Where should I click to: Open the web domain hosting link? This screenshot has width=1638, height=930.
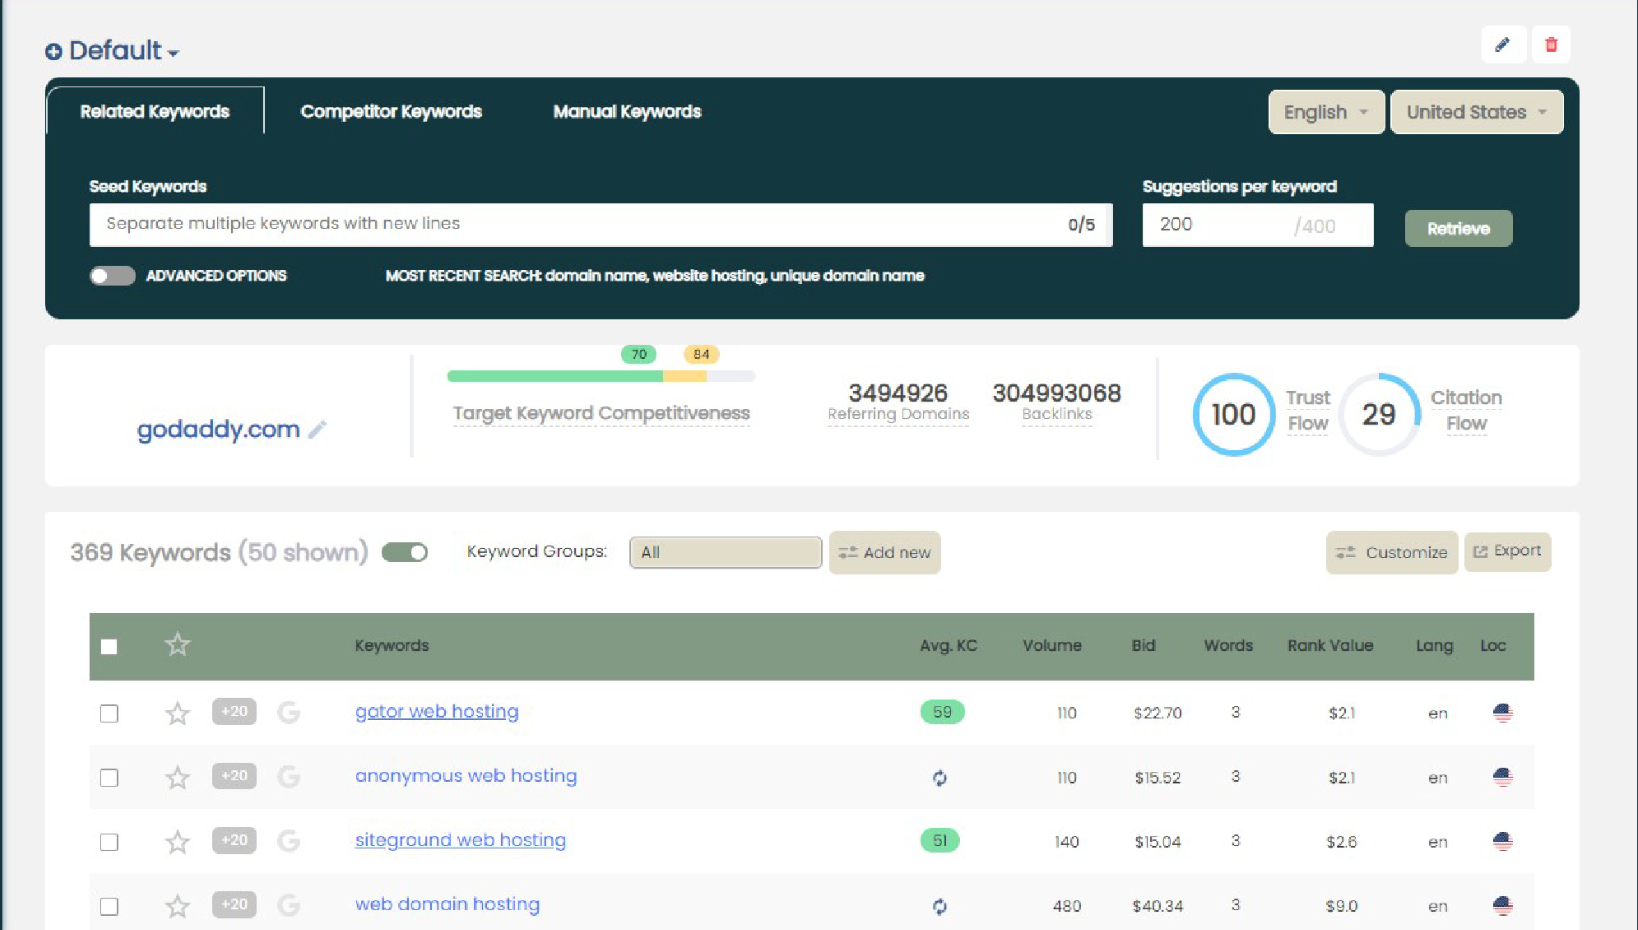447,904
